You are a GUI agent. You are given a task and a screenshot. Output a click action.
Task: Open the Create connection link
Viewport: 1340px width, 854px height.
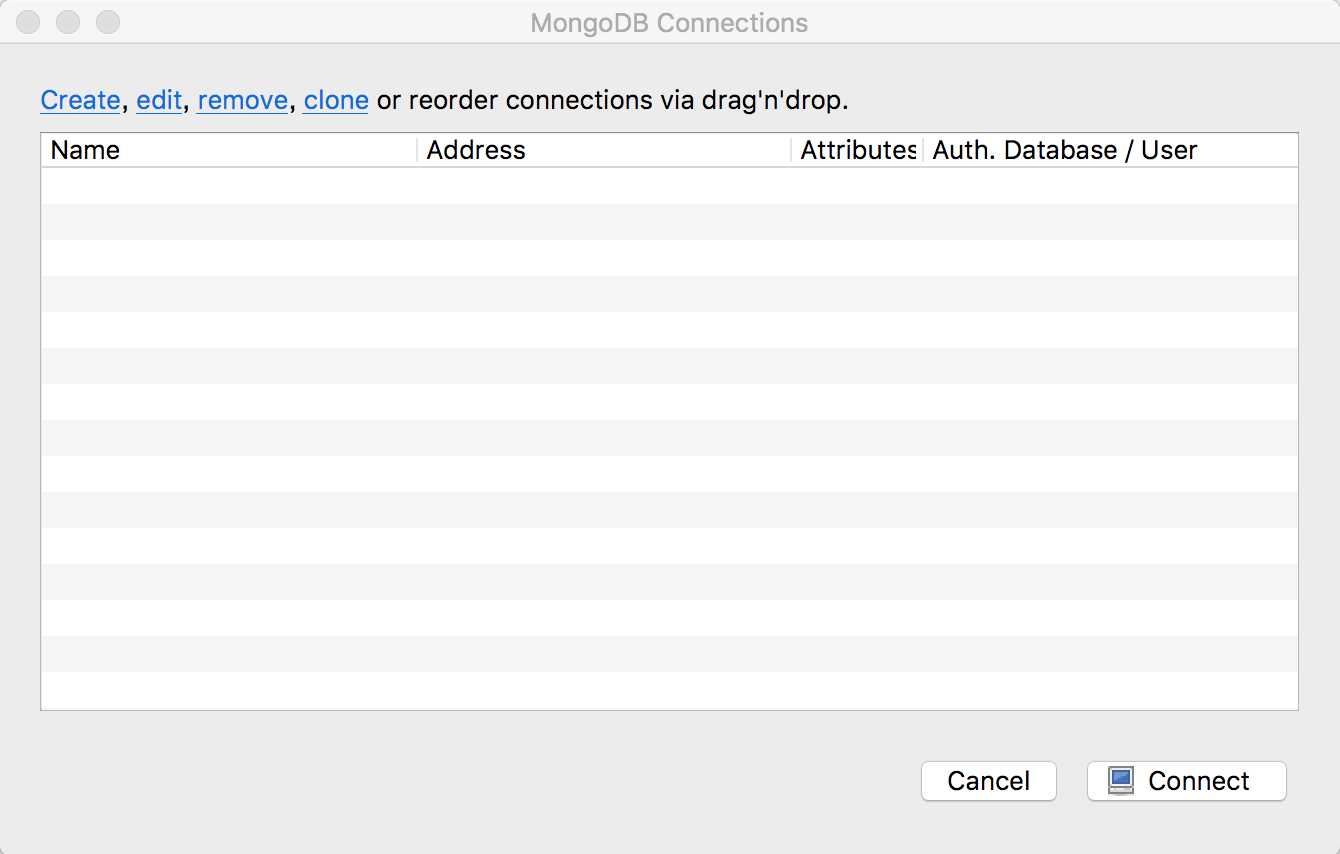(x=80, y=100)
